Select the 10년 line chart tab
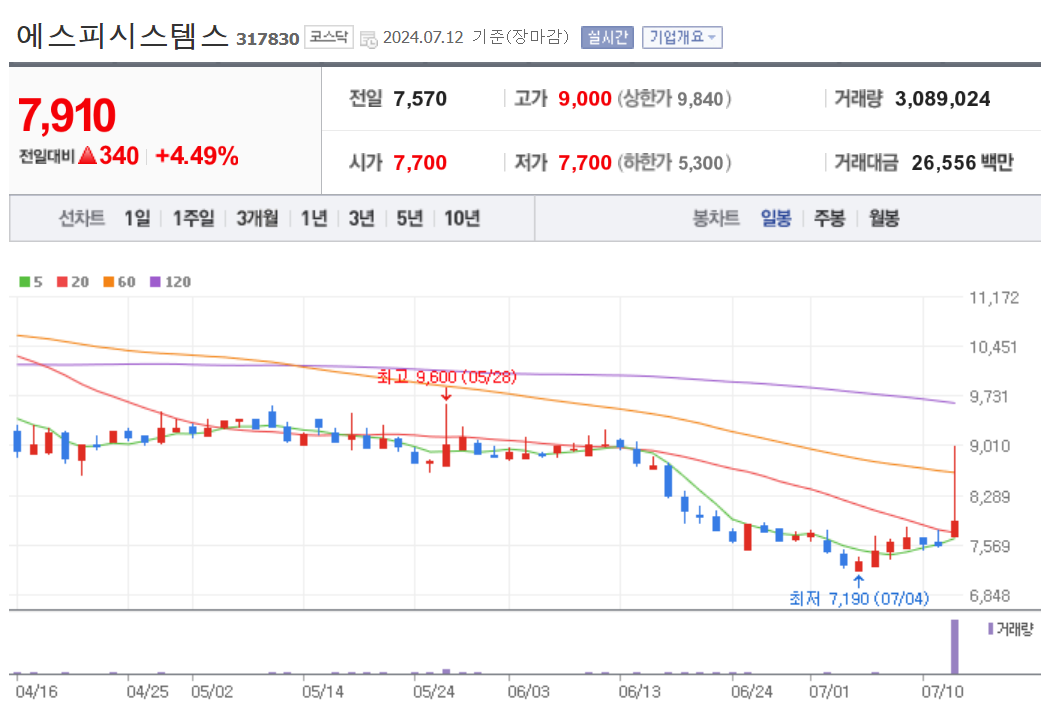The width and height of the screenshot is (1041, 711). click(462, 218)
